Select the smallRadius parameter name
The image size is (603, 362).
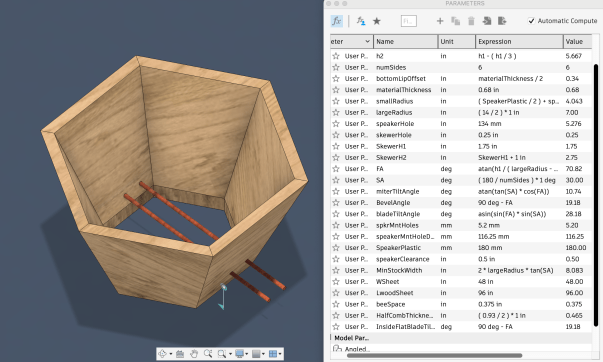coord(395,101)
